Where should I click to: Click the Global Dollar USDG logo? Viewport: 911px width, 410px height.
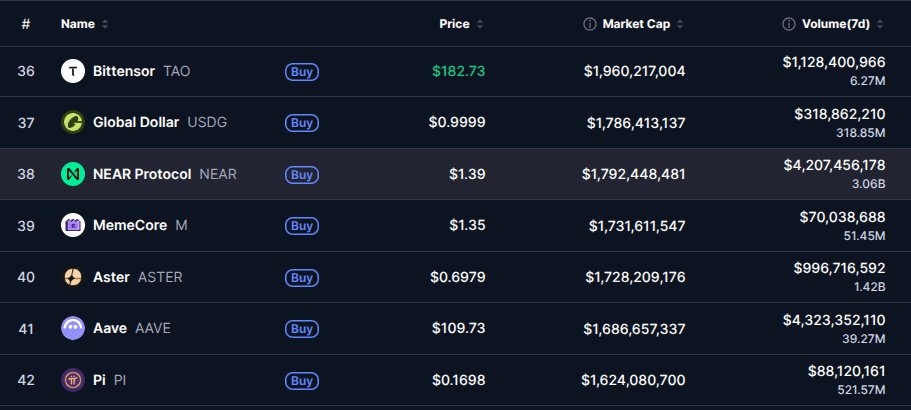coord(73,123)
